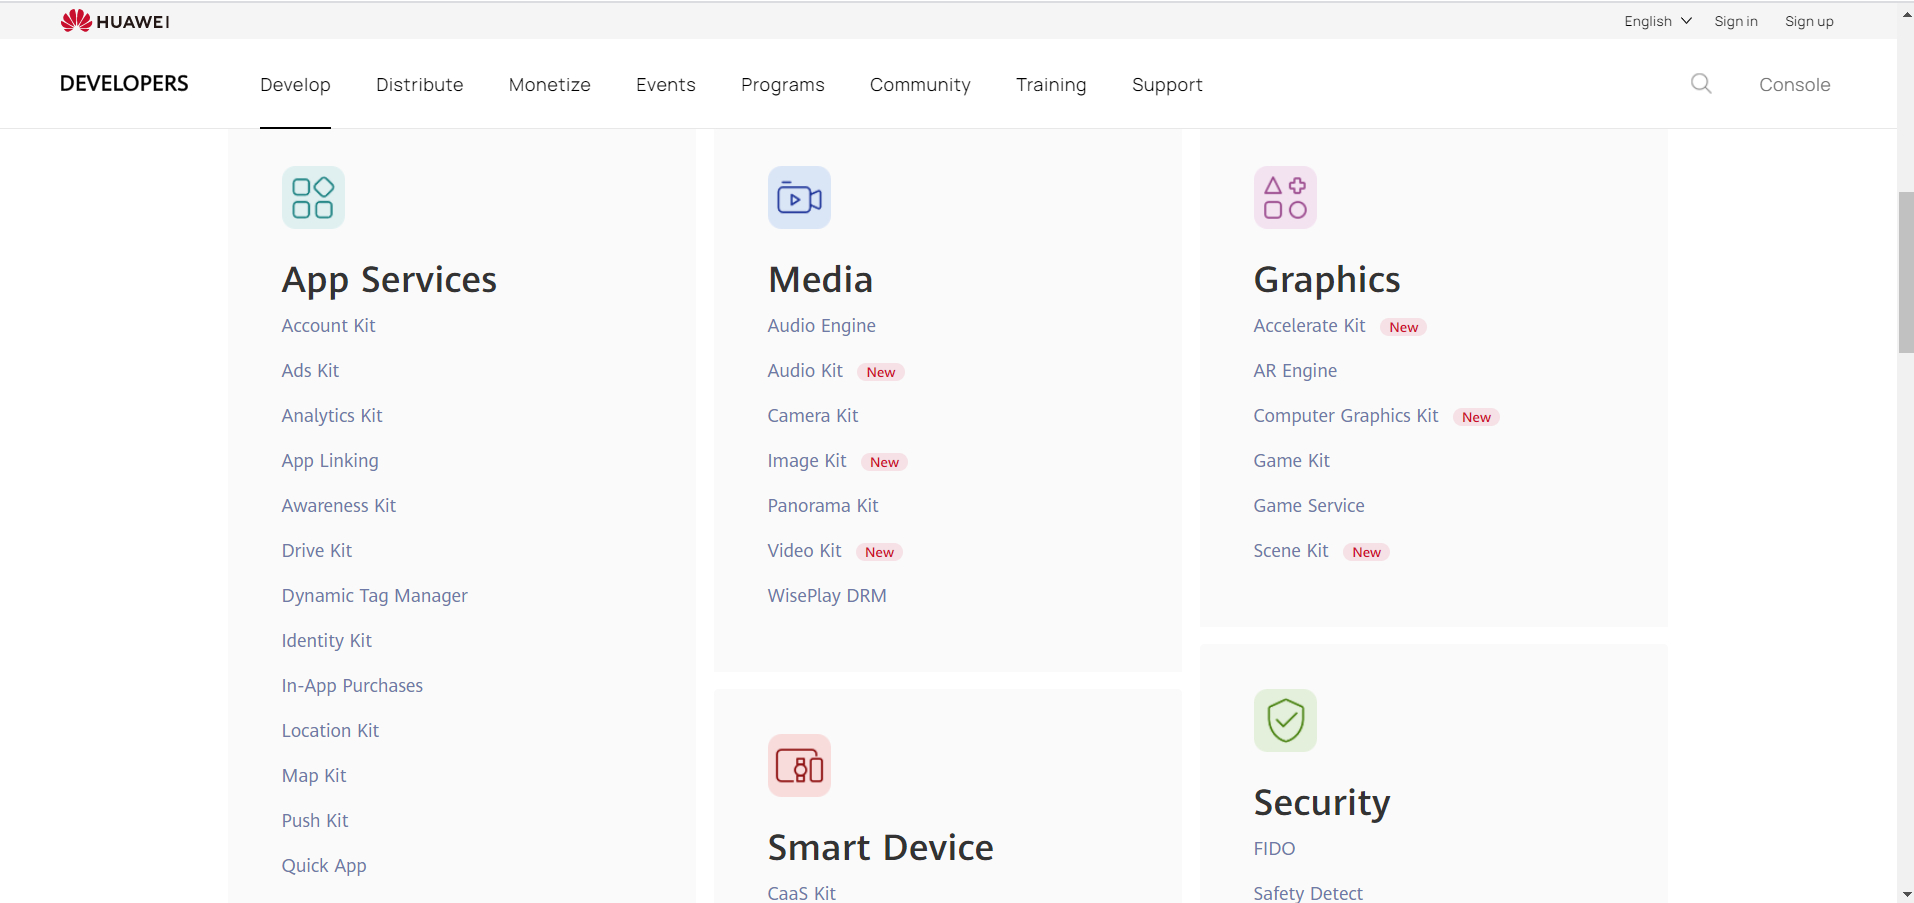
Task: Open the Events menu
Action: click(666, 85)
